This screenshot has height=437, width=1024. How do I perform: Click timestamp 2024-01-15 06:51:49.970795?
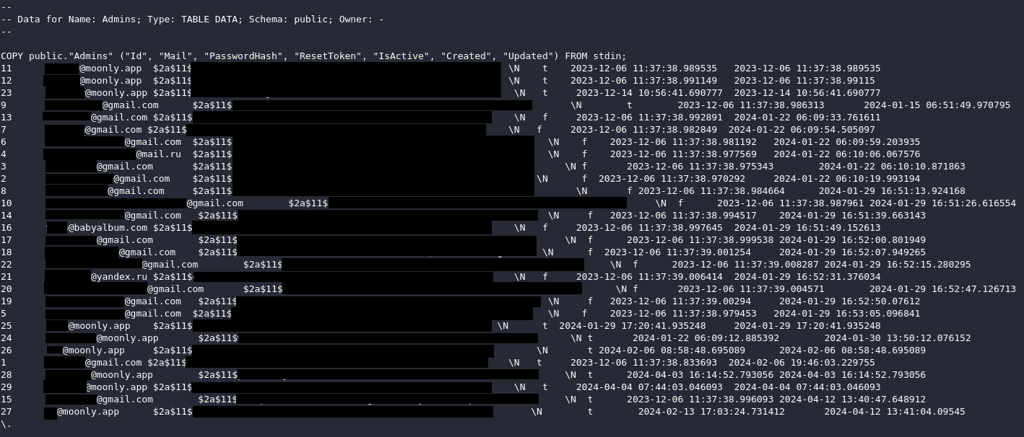pos(936,105)
